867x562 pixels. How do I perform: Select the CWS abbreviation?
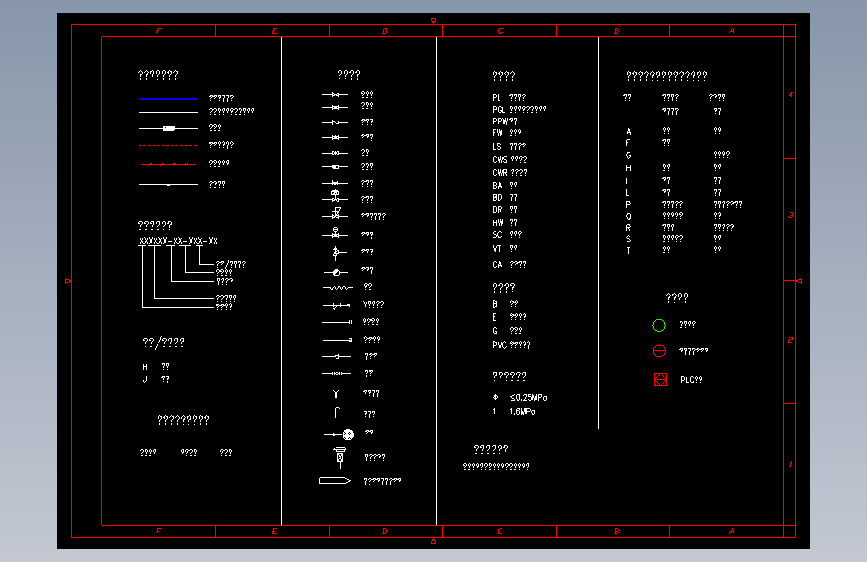click(500, 160)
